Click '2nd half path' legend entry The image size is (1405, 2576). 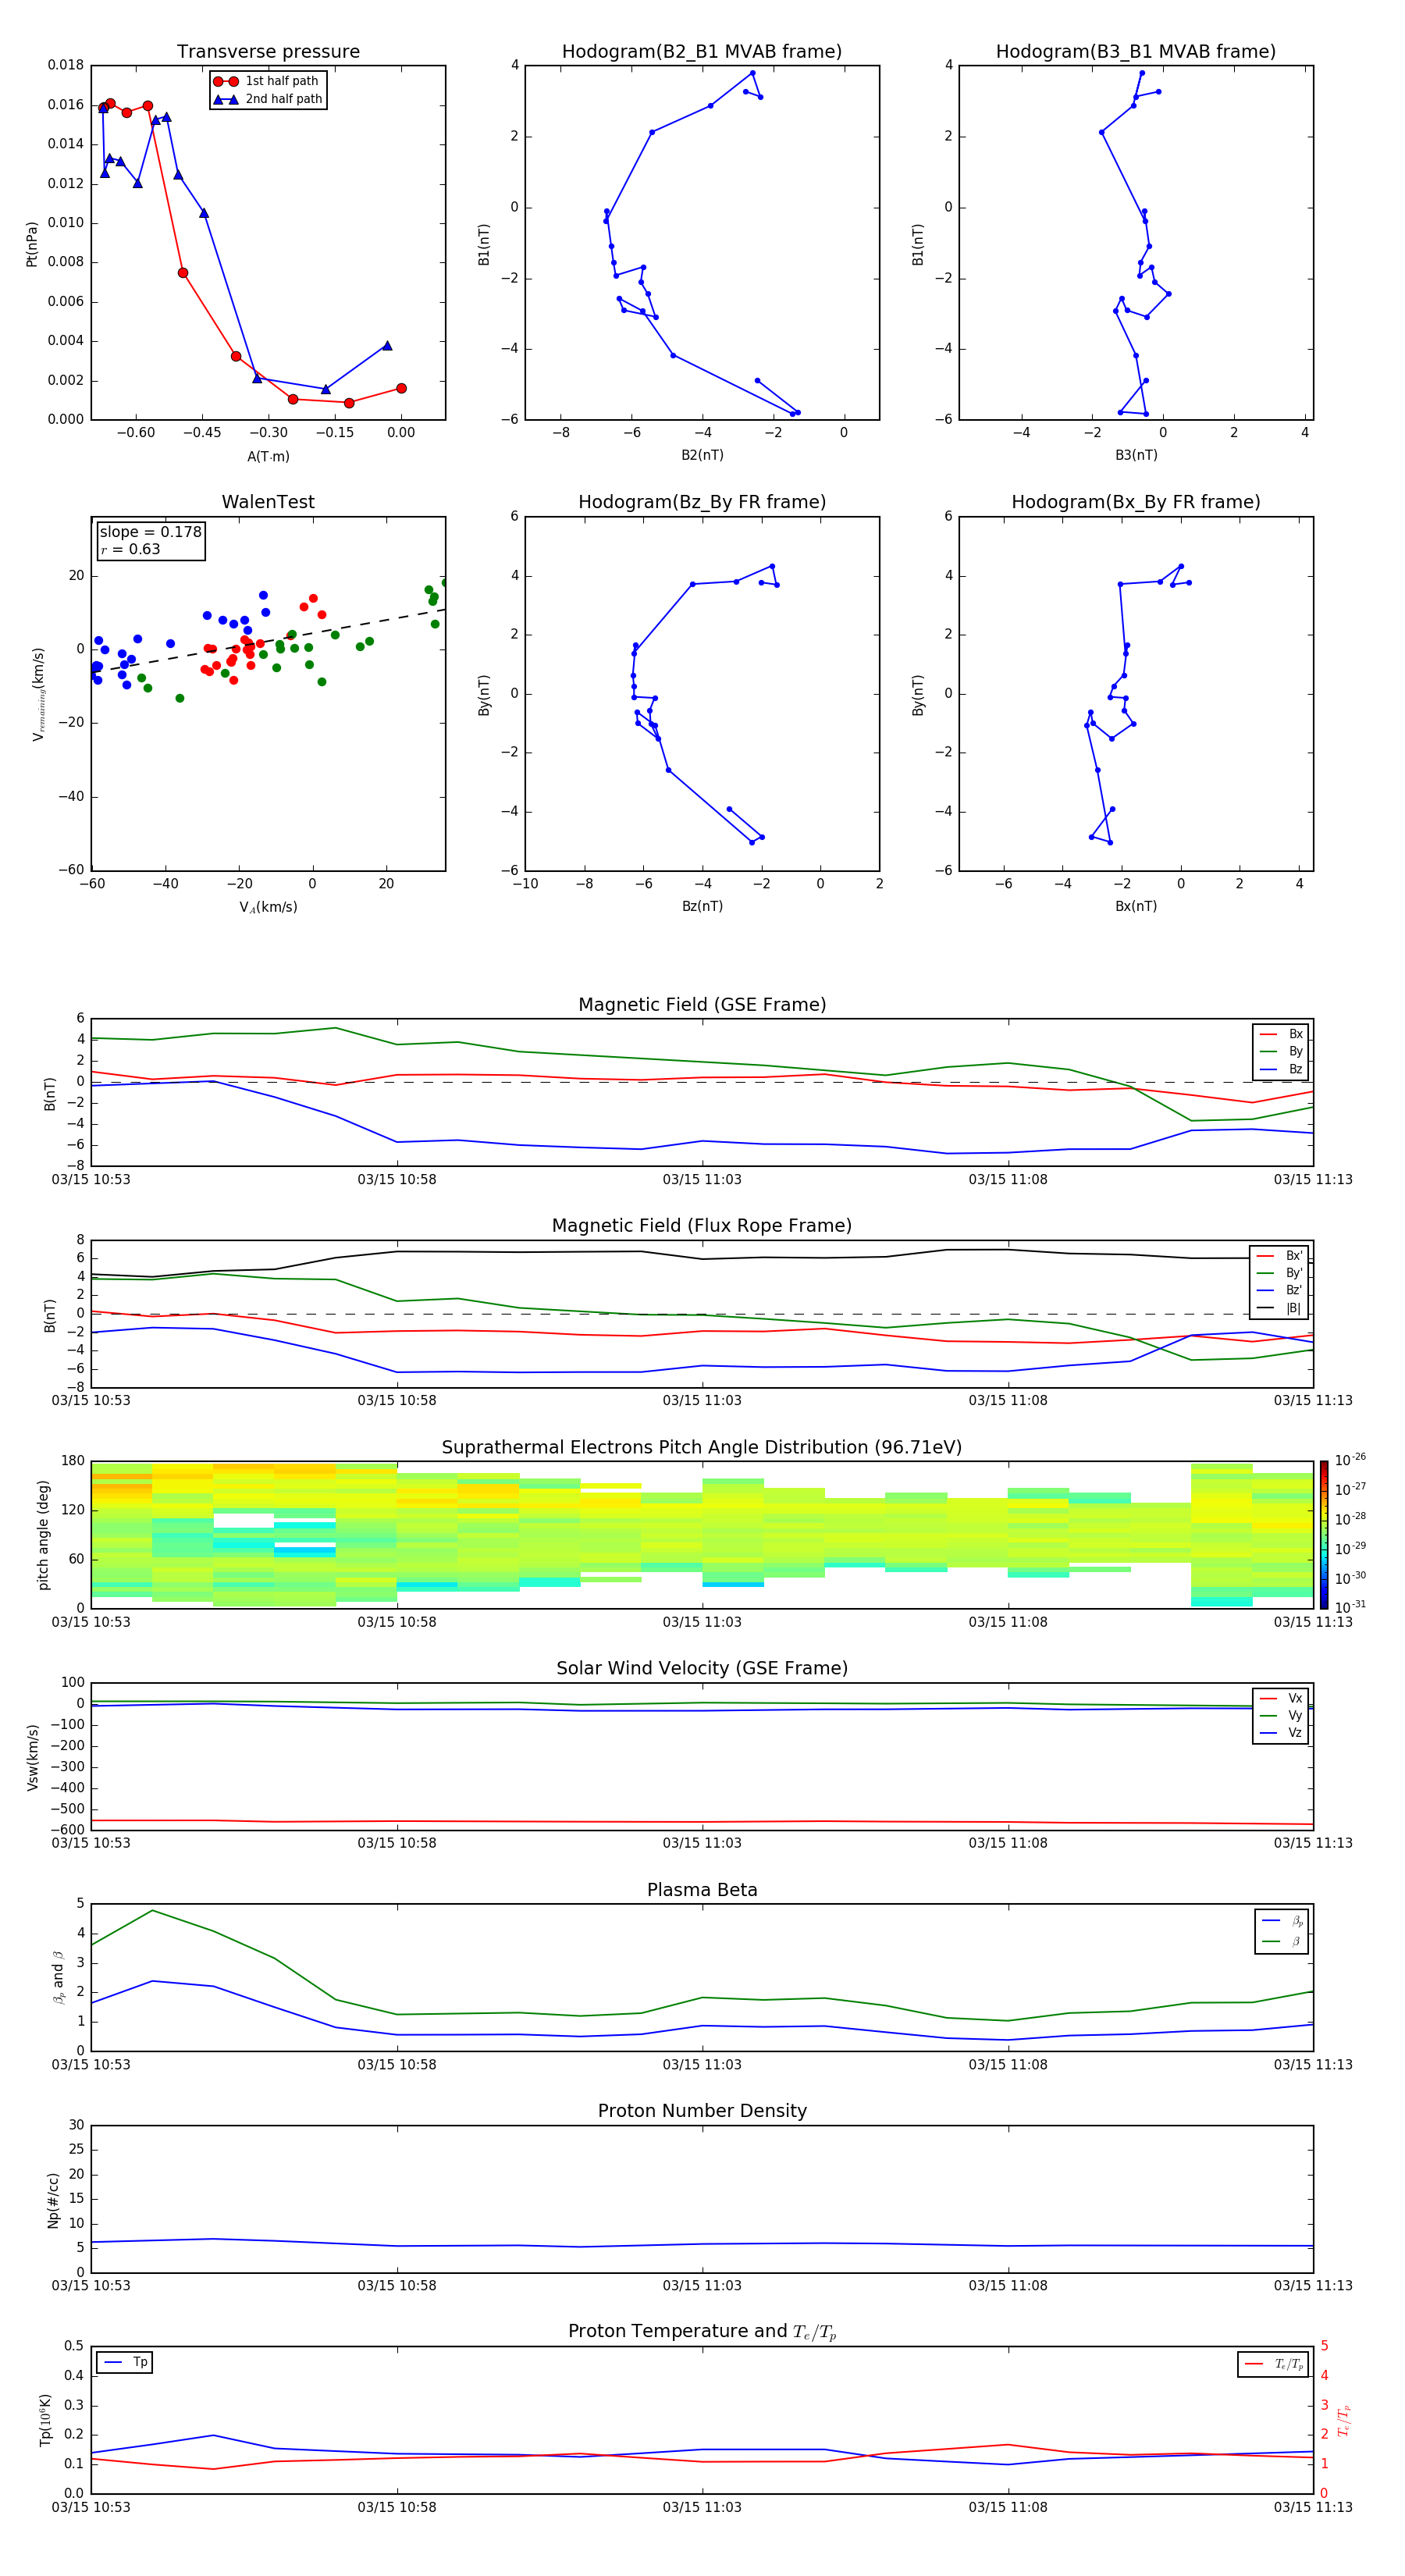268,99
